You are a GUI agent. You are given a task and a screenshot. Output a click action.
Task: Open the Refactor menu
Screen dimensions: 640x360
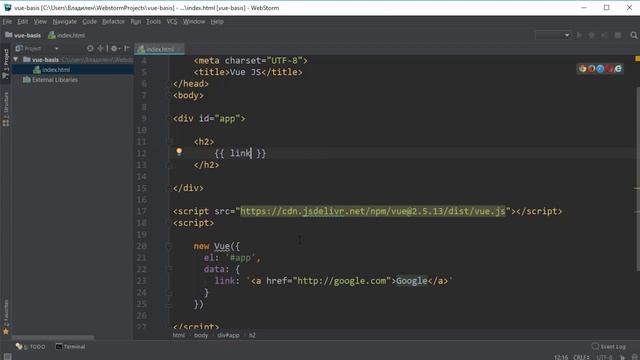[x=113, y=22]
